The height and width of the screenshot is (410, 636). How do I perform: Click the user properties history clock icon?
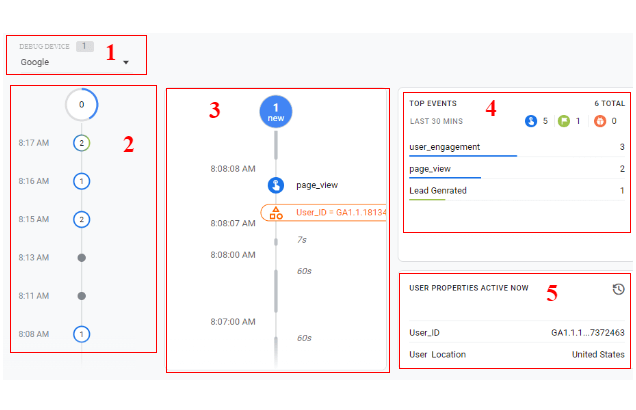point(618,289)
